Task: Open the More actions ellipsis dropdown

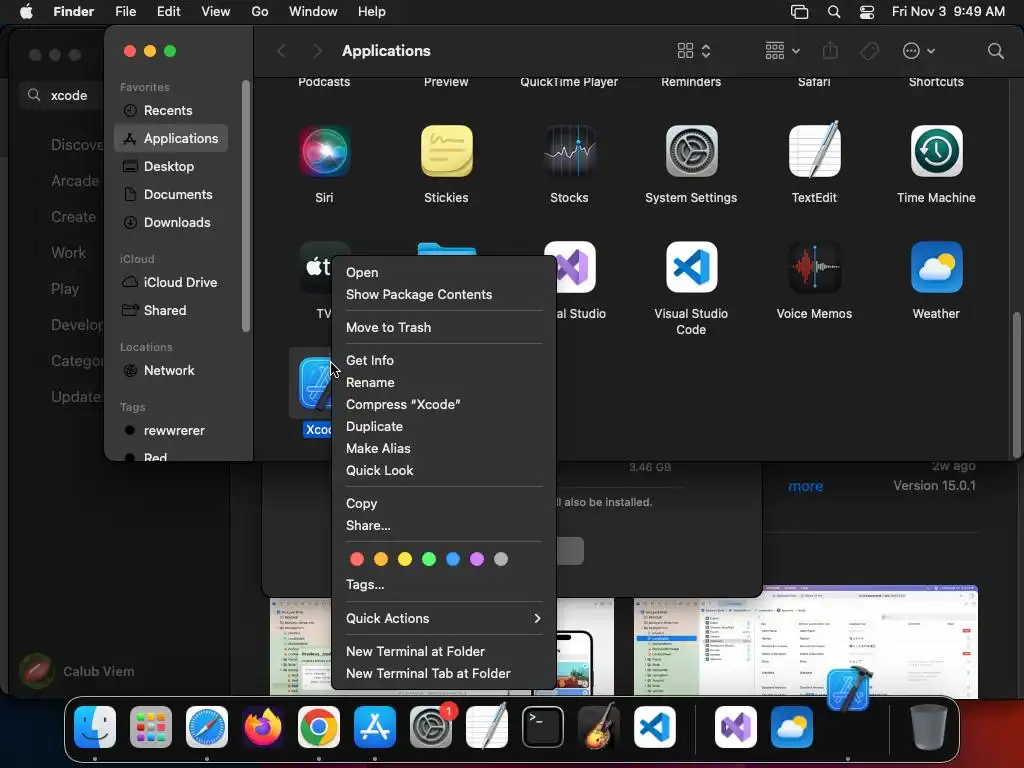Action: (919, 51)
